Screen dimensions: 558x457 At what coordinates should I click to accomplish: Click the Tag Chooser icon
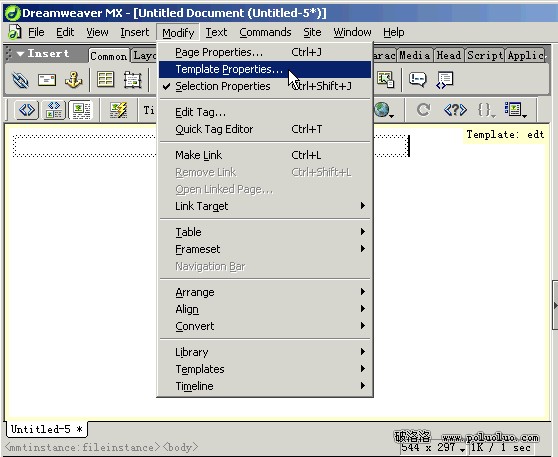click(444, 80)
